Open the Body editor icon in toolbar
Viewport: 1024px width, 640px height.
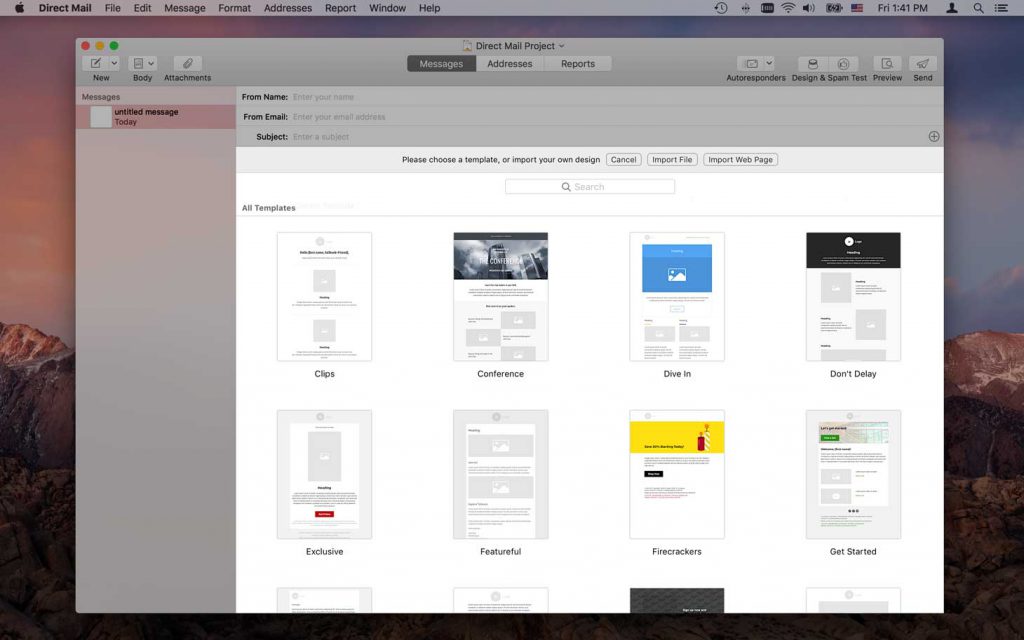[x=138, y=62]
